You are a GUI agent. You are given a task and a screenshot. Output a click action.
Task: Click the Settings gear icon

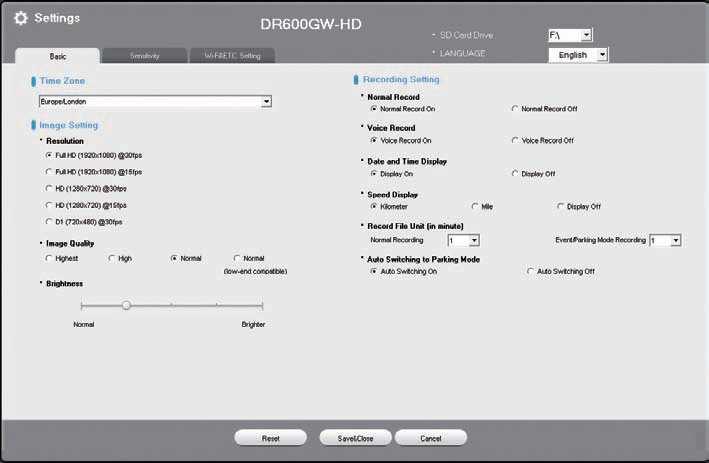click(20, 18)
